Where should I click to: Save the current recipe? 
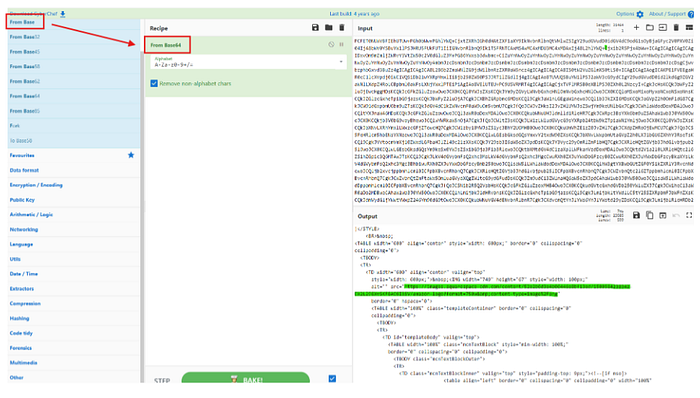[315, 28]
